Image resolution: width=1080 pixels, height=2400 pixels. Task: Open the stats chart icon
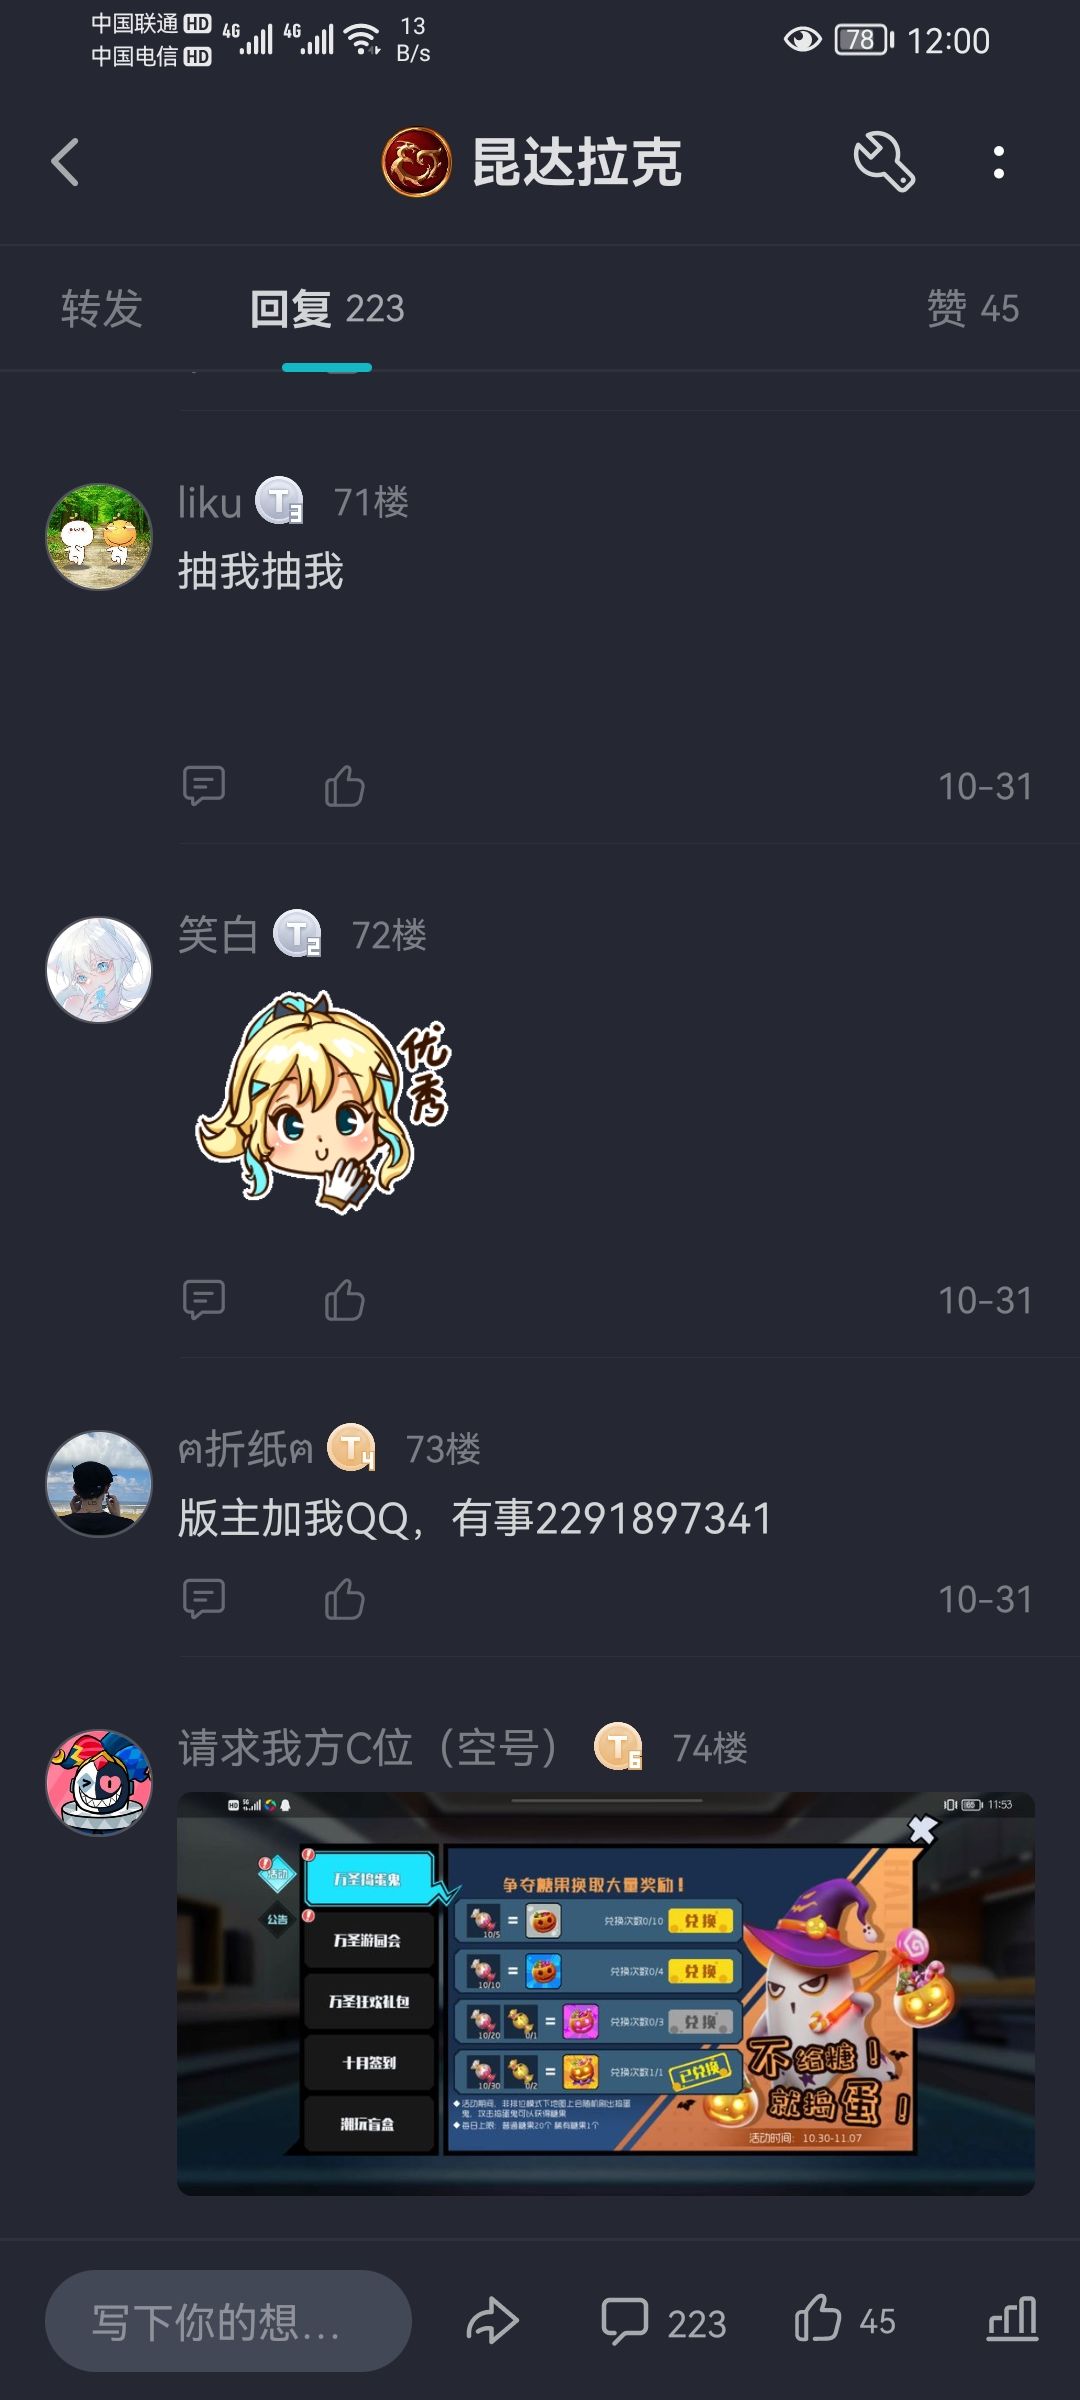1012,2319
